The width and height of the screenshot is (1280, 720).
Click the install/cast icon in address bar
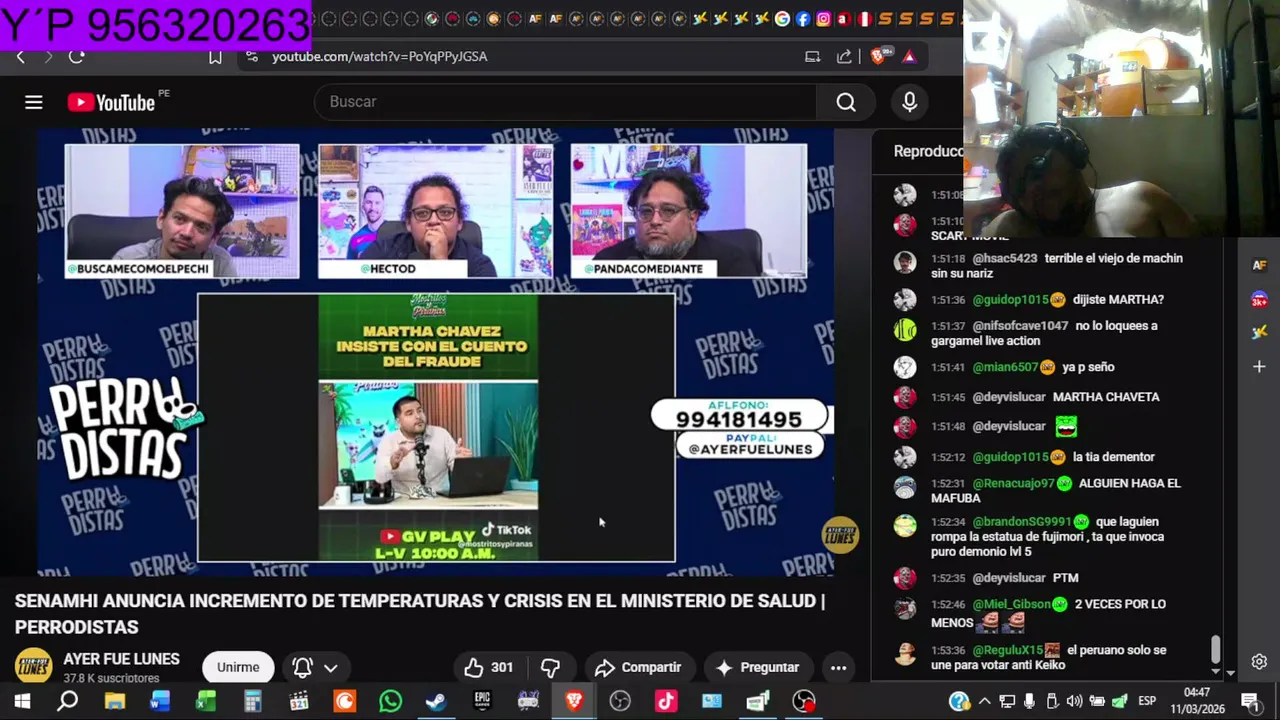click(x=812, y=57)
